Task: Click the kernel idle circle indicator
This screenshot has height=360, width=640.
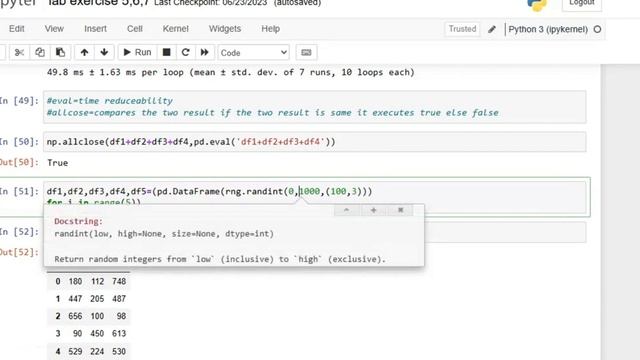Action: click(x=597, y=29)
